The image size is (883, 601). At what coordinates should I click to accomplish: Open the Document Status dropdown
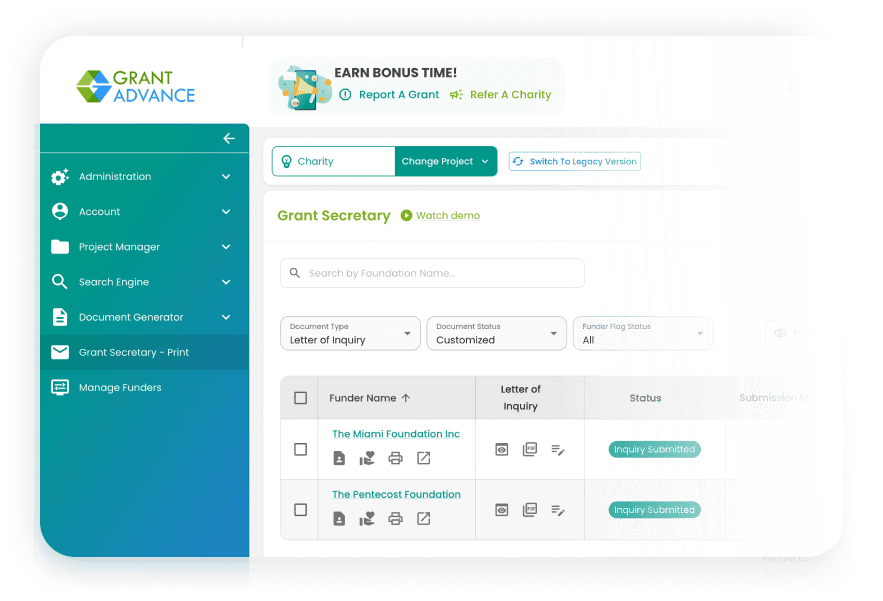pos(497,333)
